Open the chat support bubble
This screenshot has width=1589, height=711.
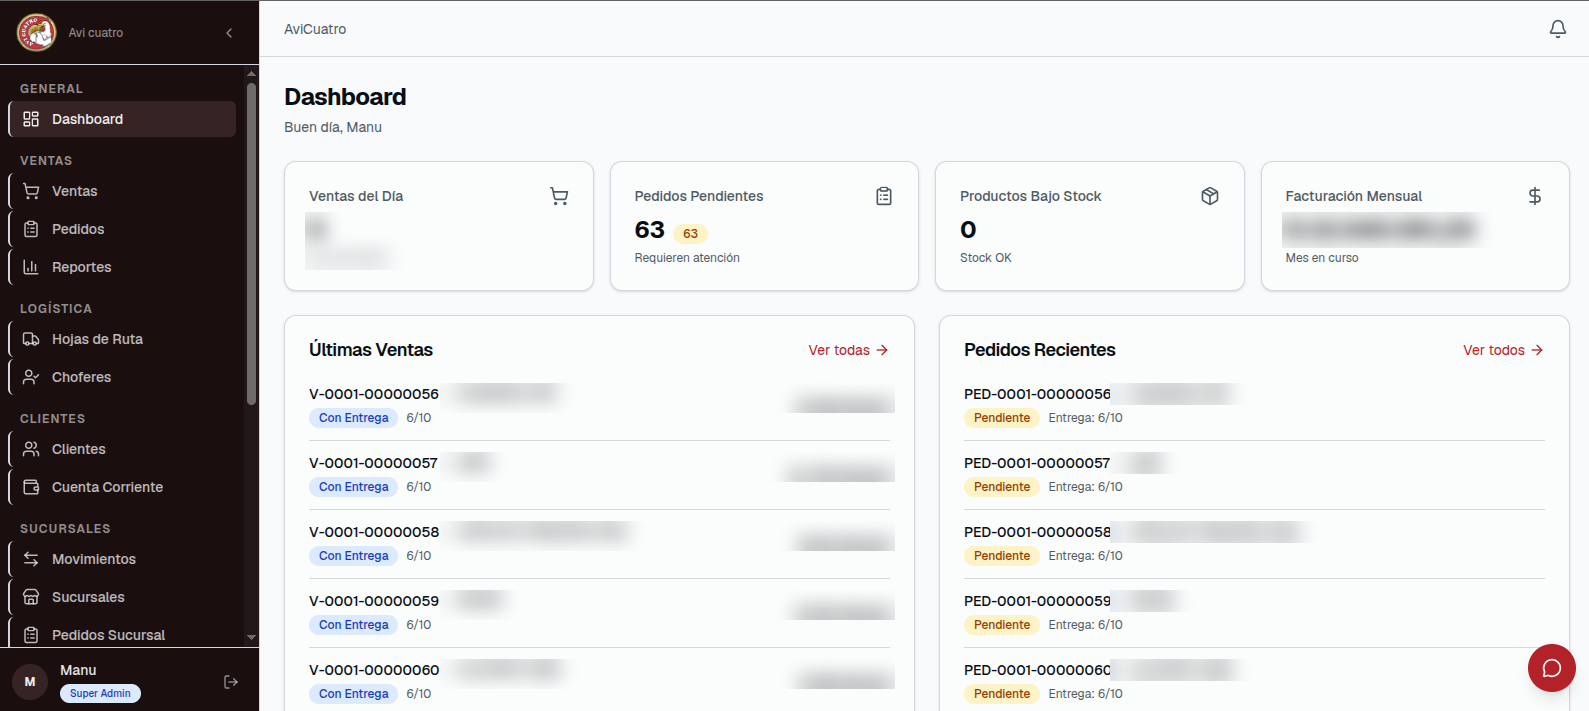(x=1551, y=668)
